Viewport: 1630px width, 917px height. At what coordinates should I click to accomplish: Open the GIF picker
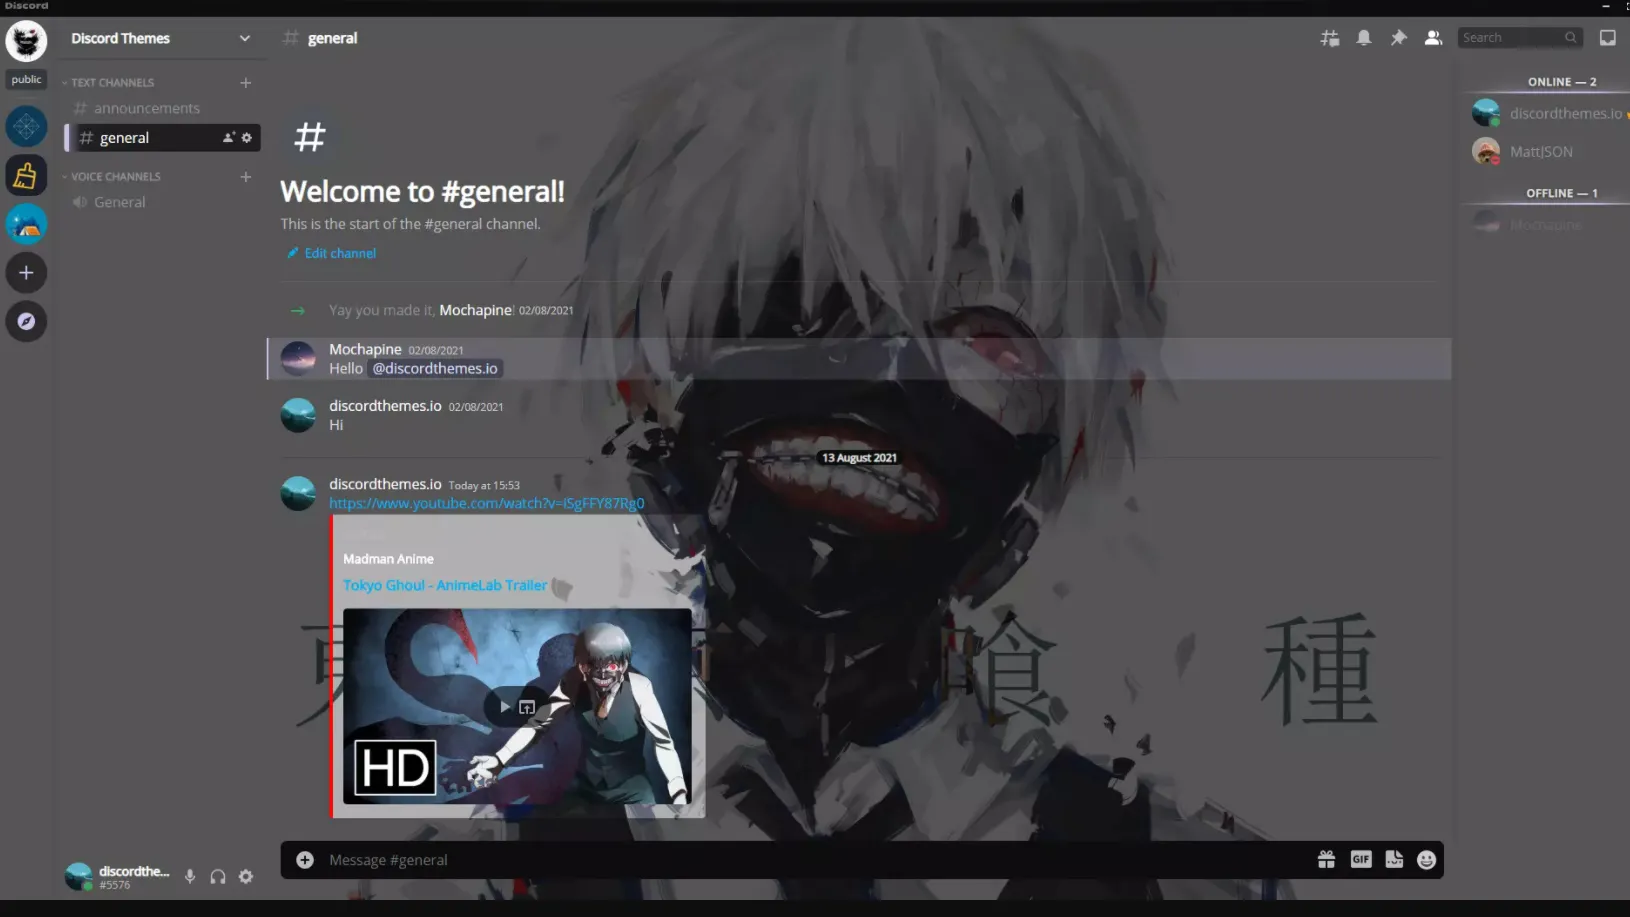point(1361,860)
